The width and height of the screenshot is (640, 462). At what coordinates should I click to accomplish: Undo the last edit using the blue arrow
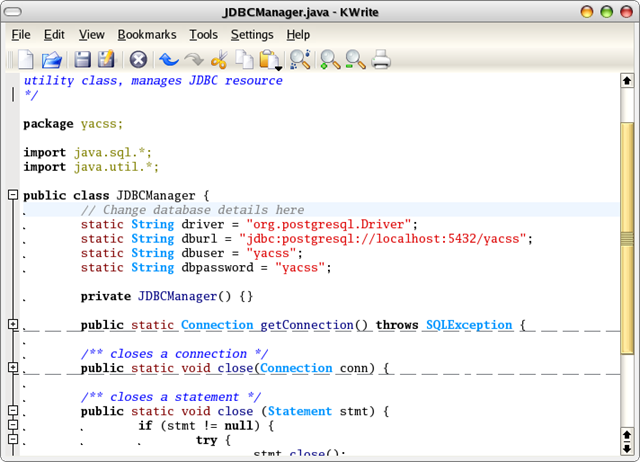pyautogui.click(x=168, y=61)
